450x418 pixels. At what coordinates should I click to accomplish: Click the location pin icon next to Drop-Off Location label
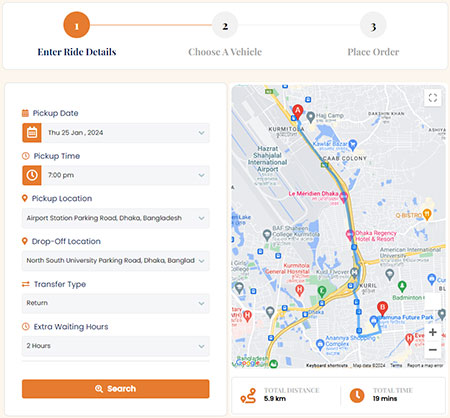[24, 241]
